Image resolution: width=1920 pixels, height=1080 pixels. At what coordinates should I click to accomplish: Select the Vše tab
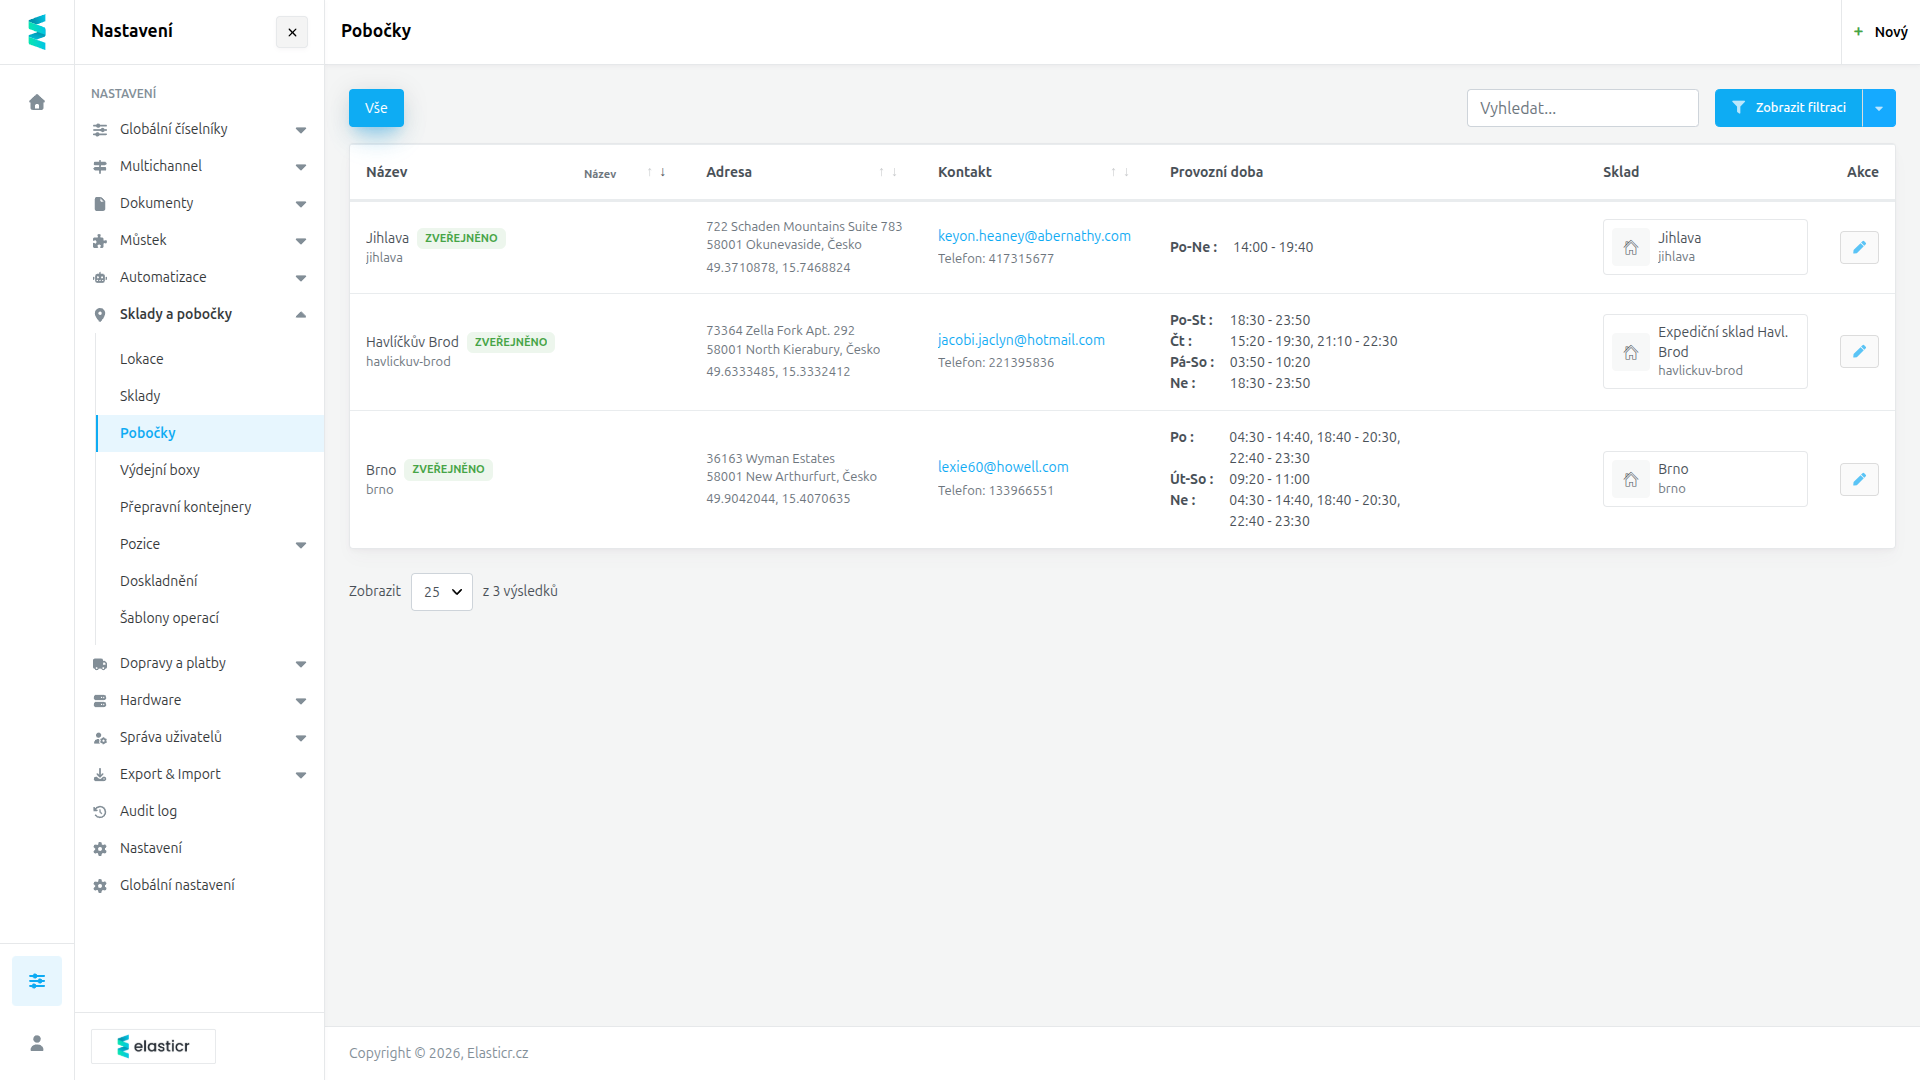376,108
